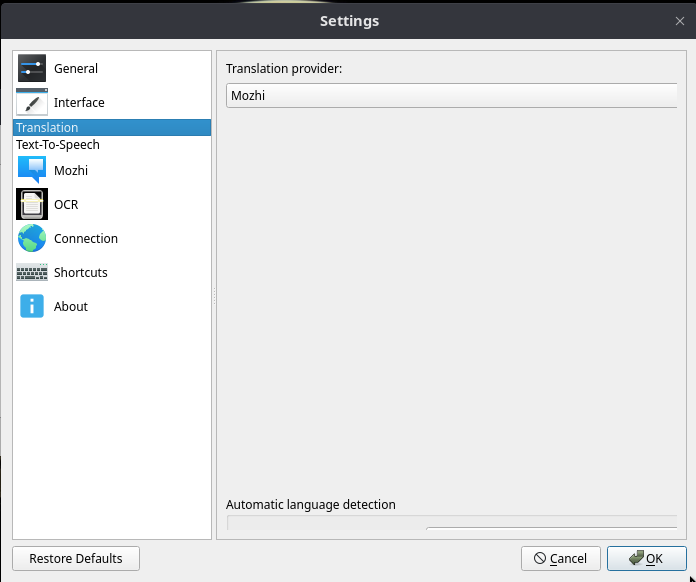Switch to the Text-To-Speech settings page

tap(58, 145)
